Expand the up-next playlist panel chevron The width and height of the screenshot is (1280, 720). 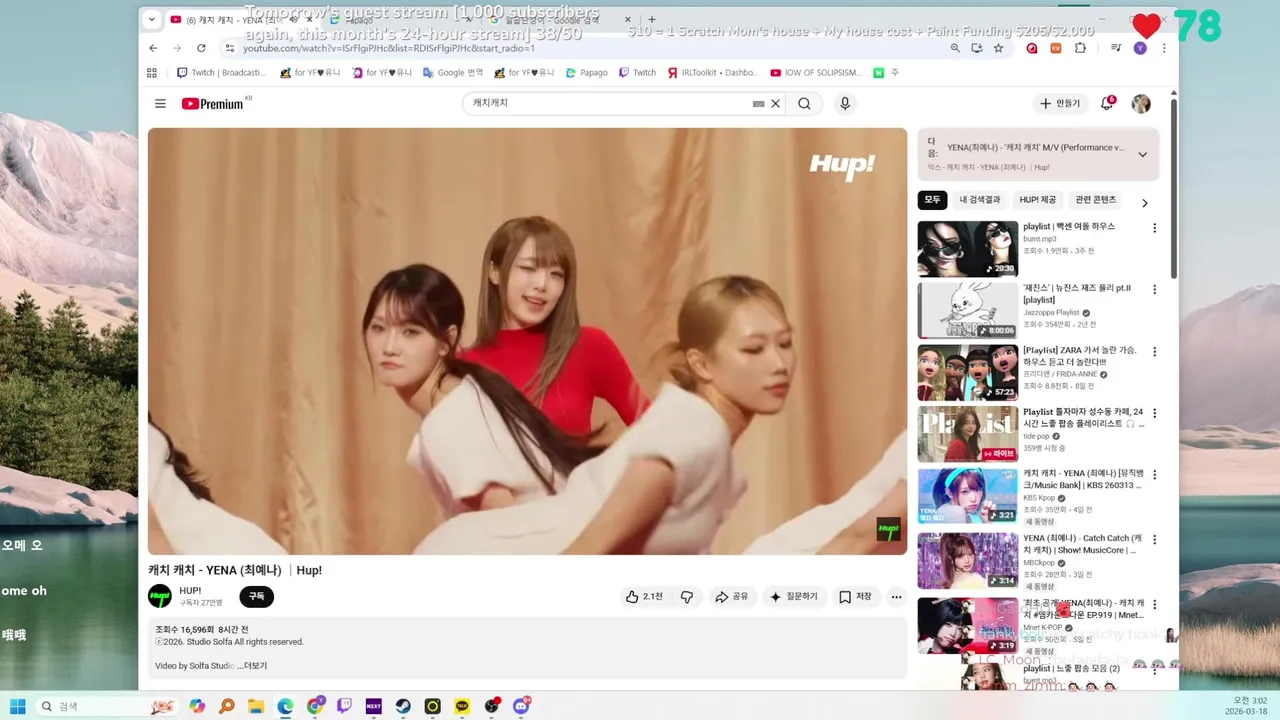coord(1142,155)
